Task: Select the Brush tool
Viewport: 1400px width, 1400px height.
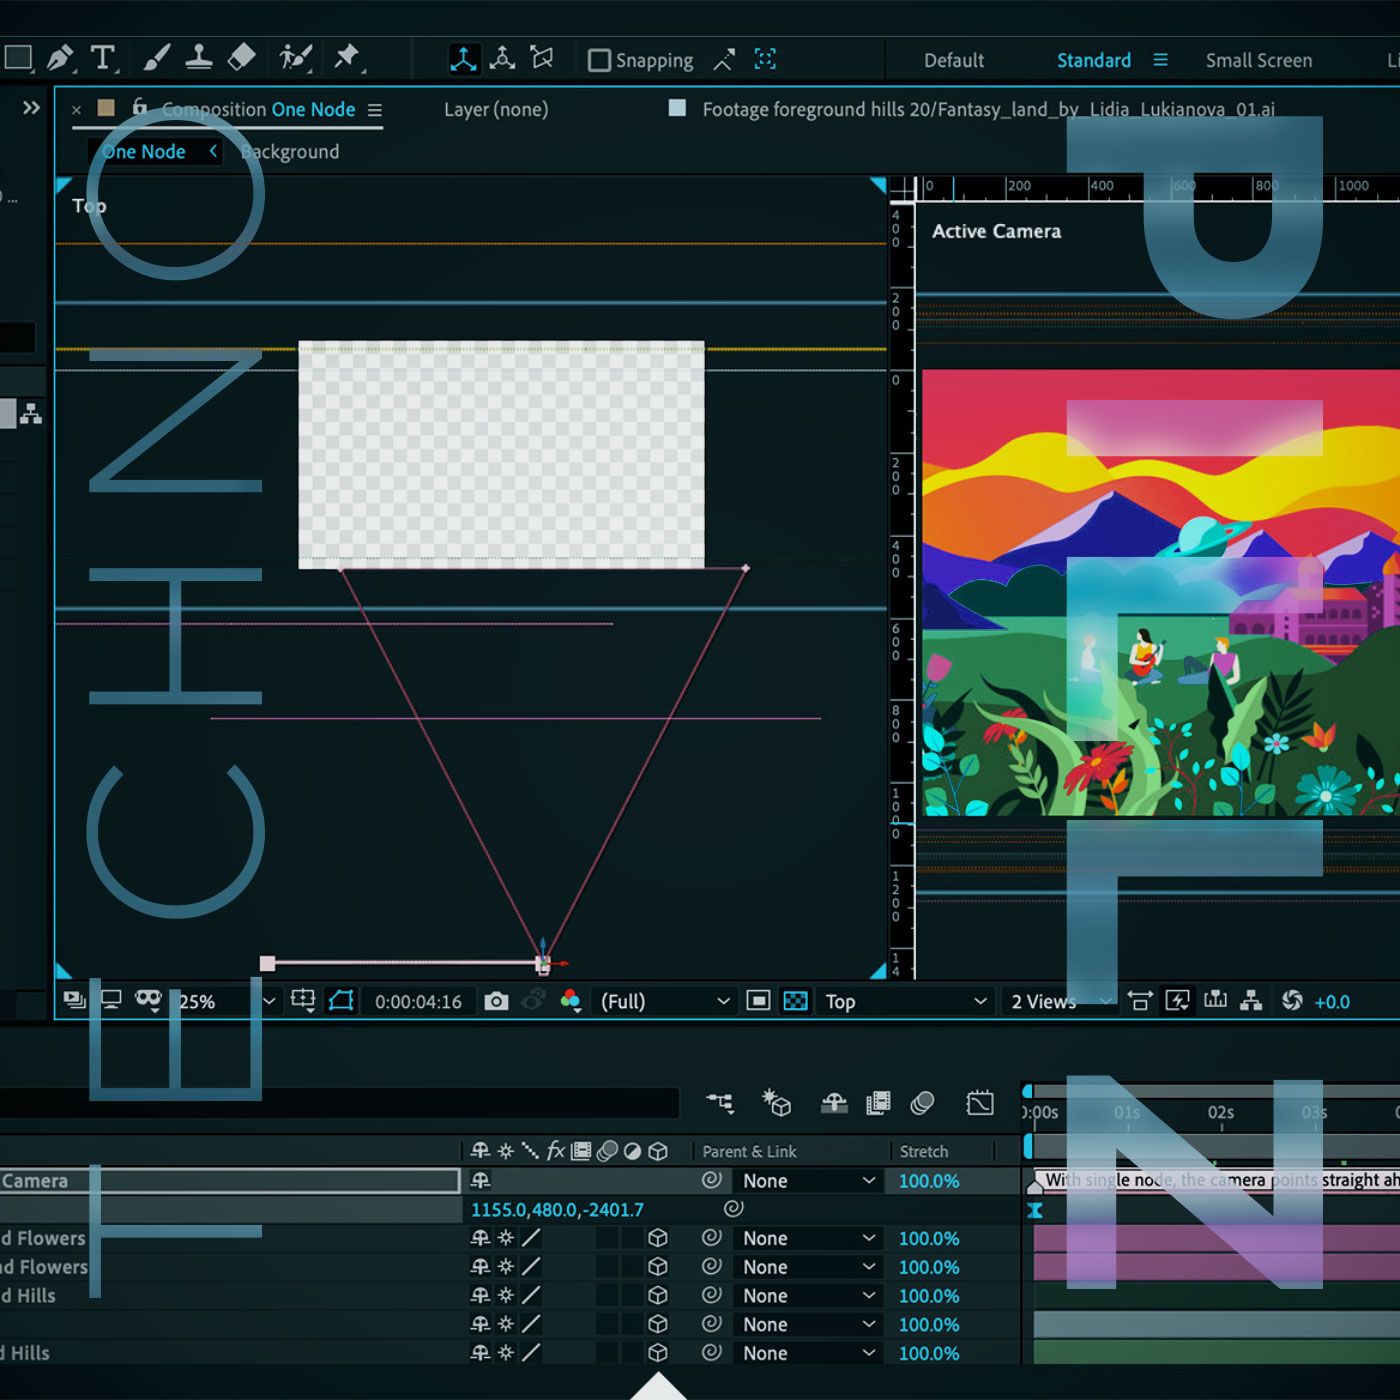Action: tap(156, 58)
